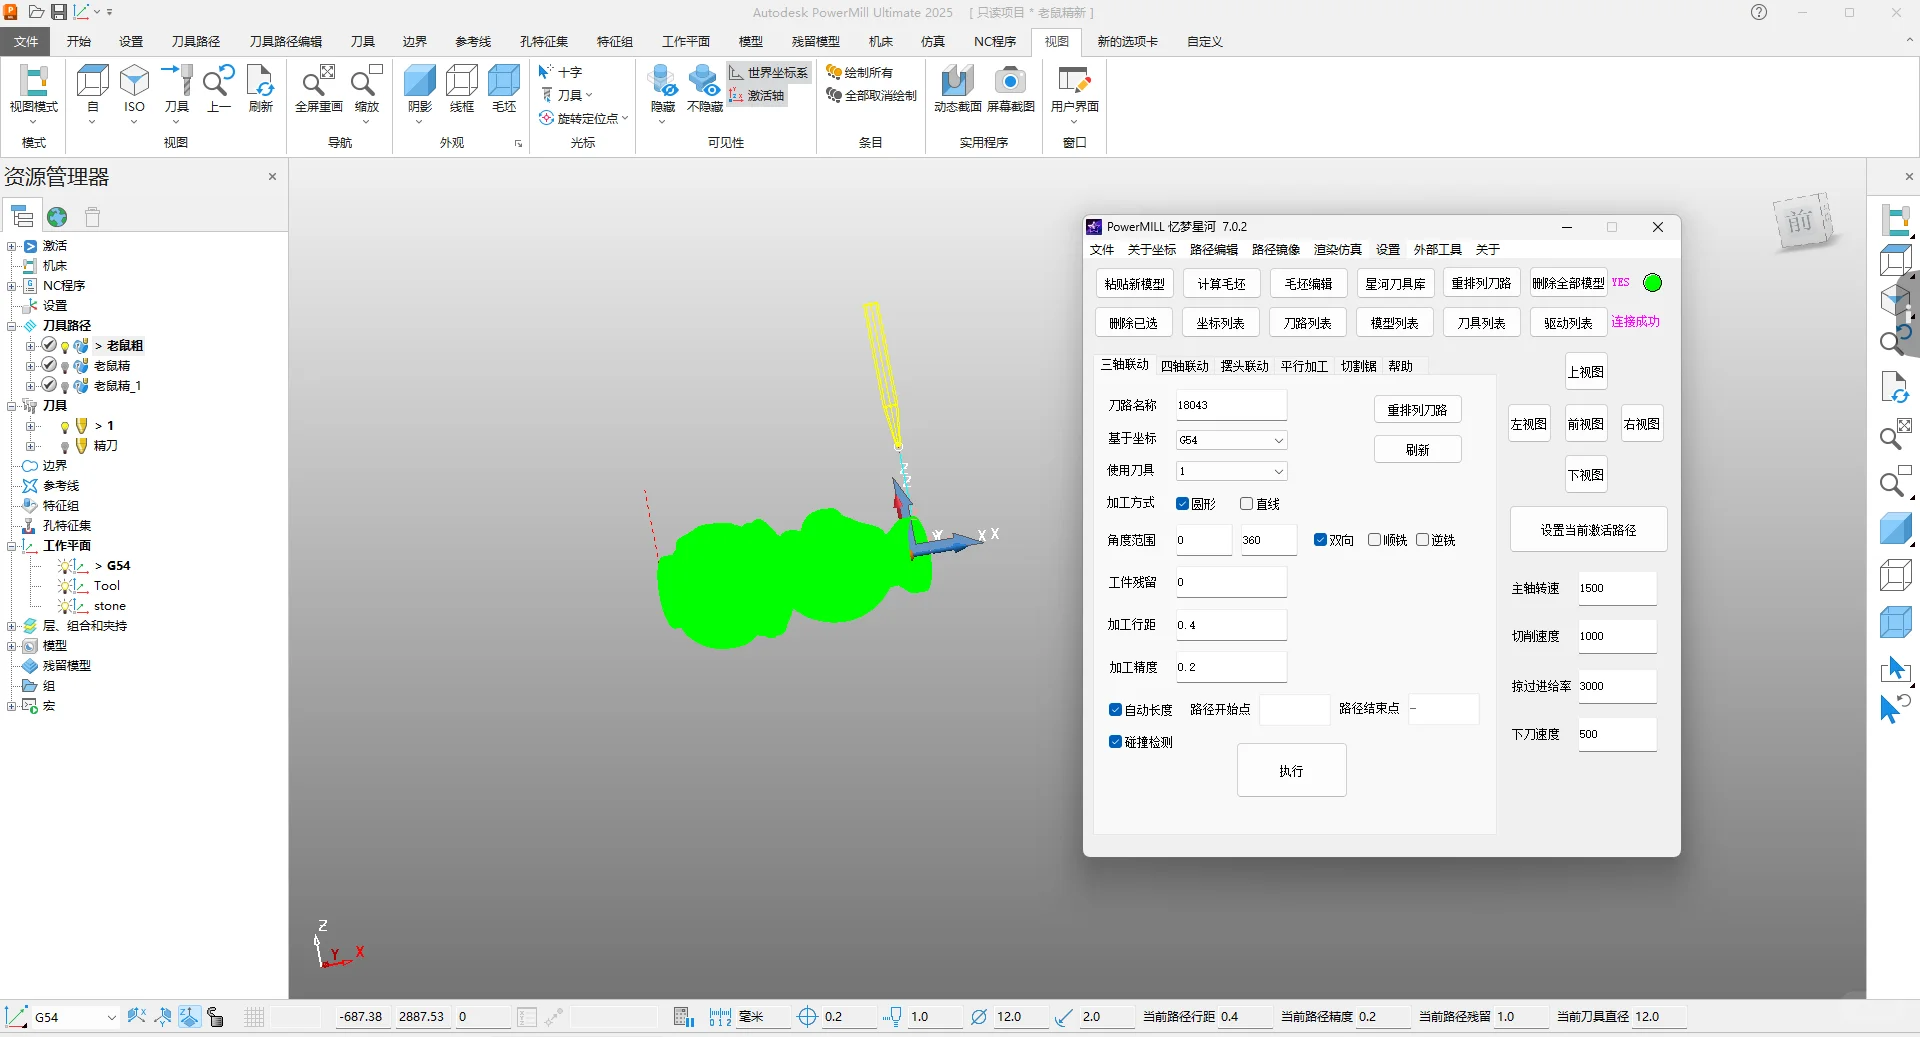
Task: Expand the NC程序 tree node
Action: pyautogui.click(x=12, y=286)
